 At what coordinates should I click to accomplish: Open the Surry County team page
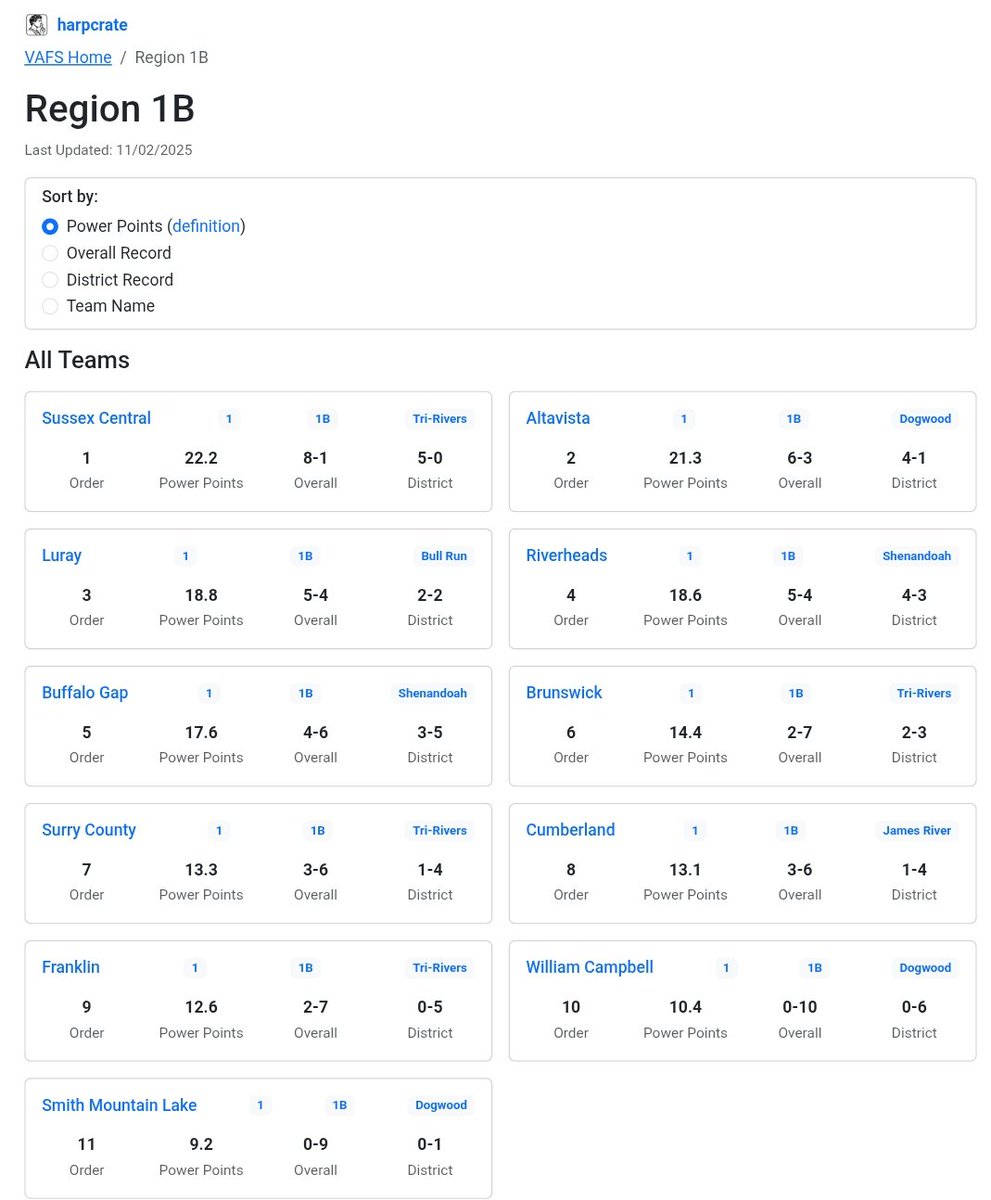[x=89, y=830]
